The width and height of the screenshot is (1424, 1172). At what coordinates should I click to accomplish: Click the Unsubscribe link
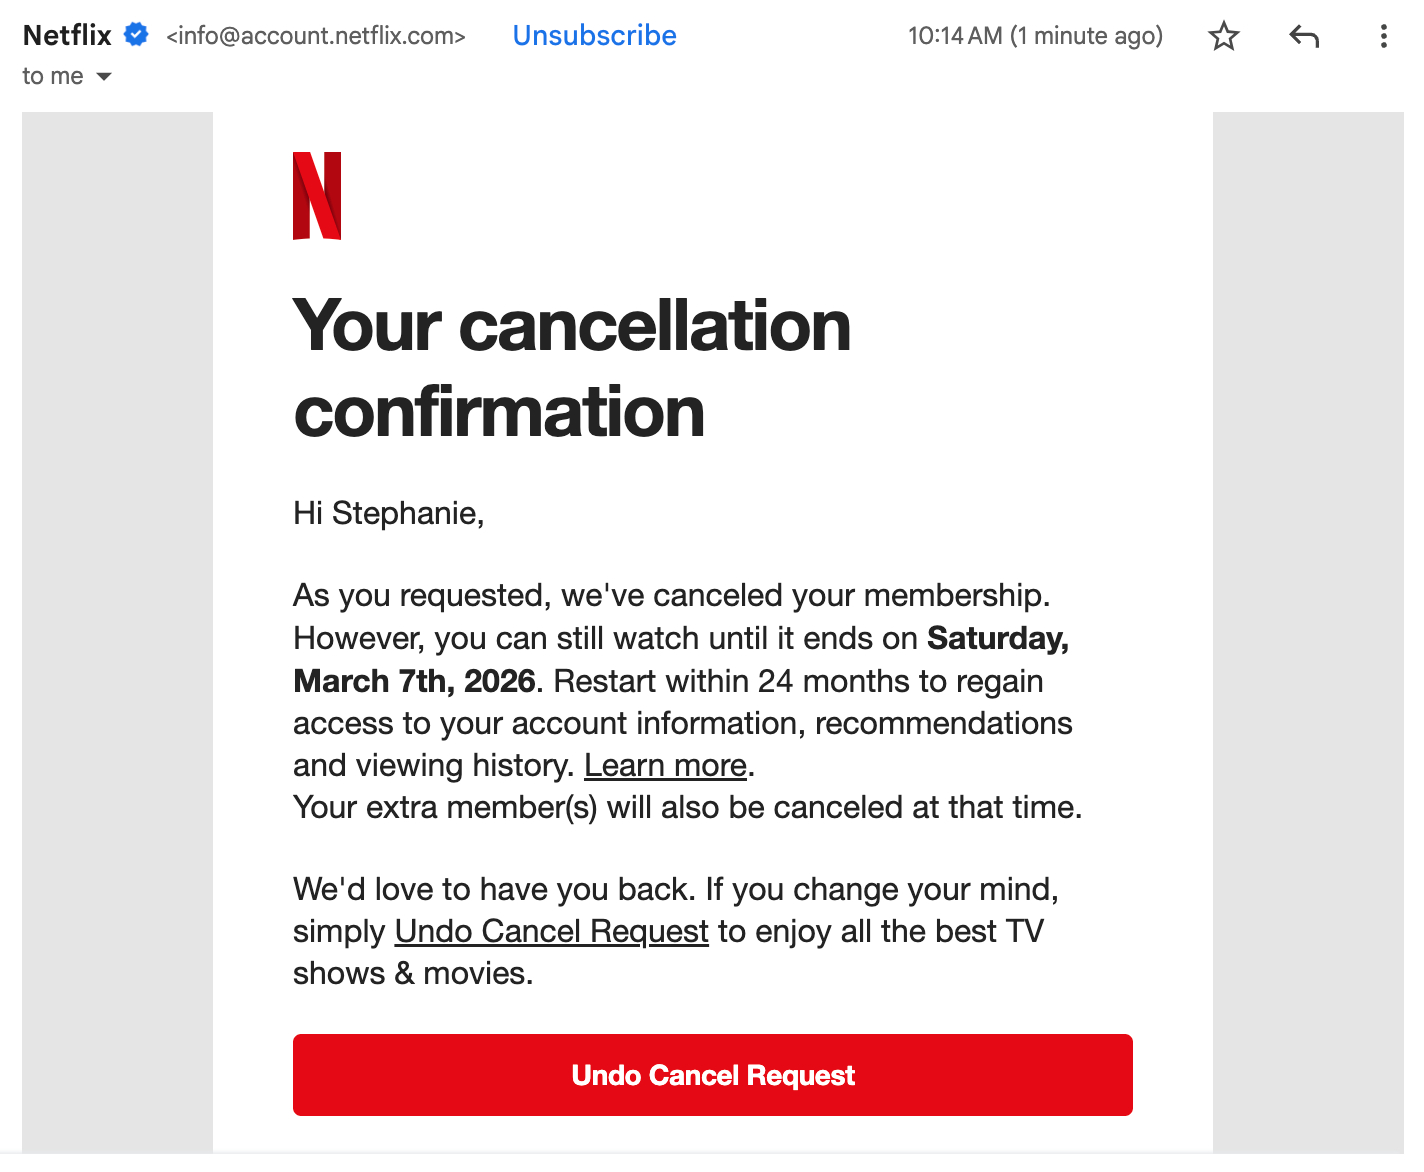pyautogui.click(x=594, y=36)
